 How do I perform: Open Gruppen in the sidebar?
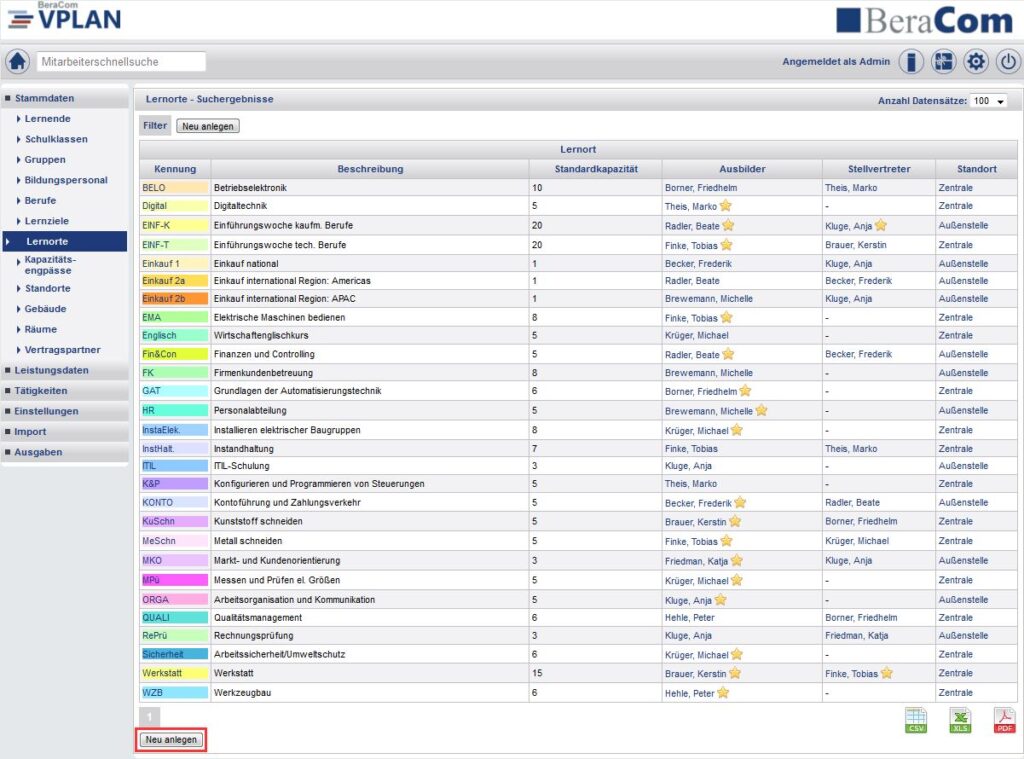click(45, 159)
